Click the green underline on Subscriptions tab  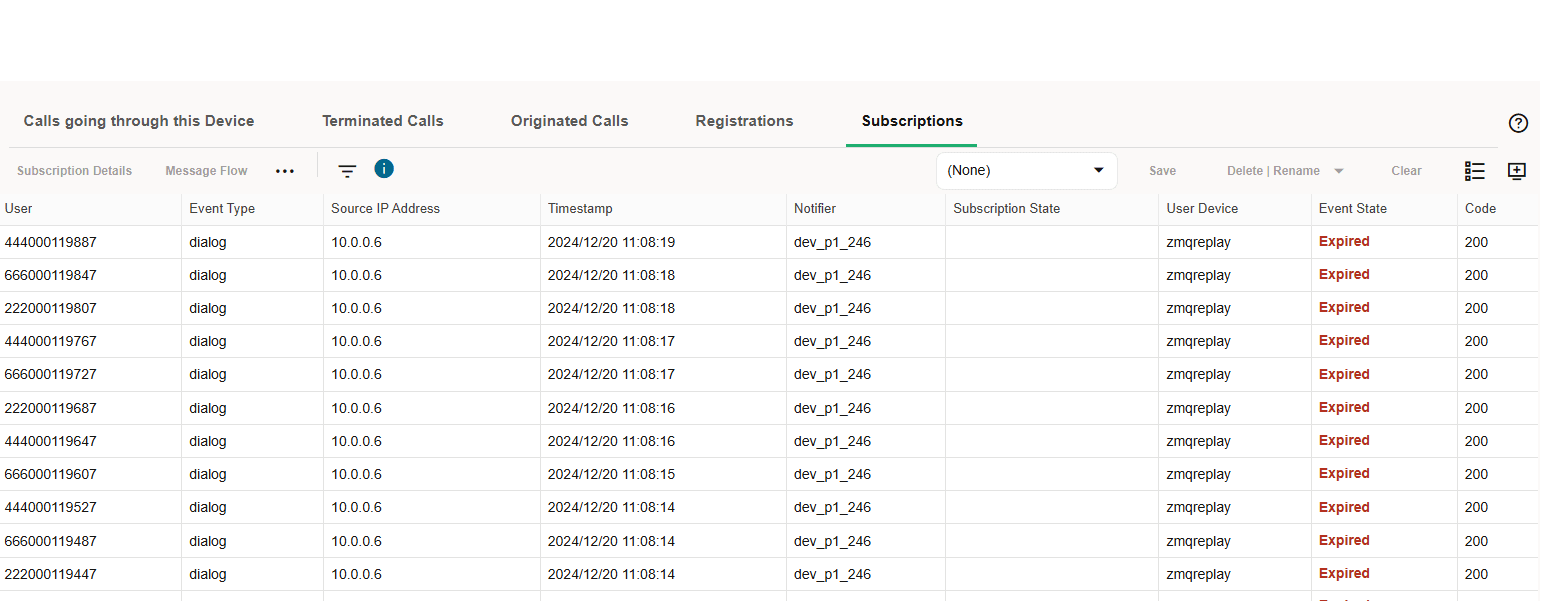(910, 144)
